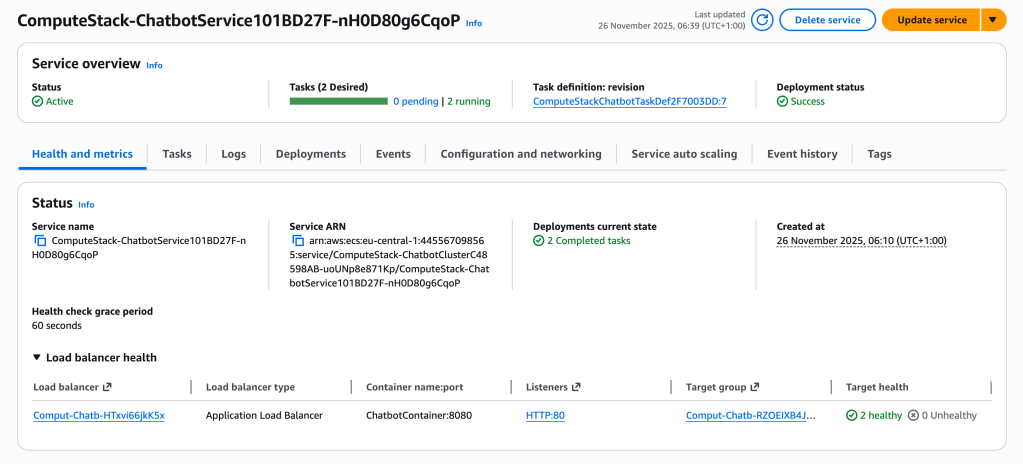Click the deployment Success check icon
The width and height of the screenshot is (1023, 464).
(782, 101)
